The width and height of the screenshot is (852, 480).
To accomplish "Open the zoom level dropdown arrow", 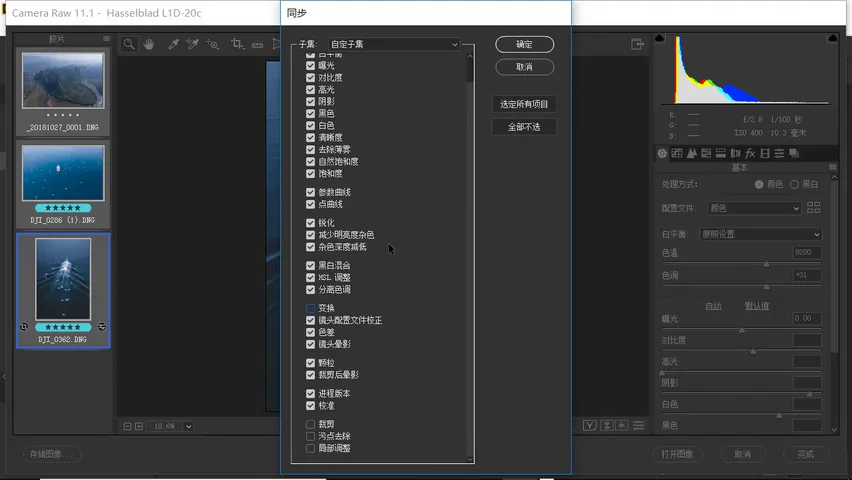I will [x=189, y=426].
